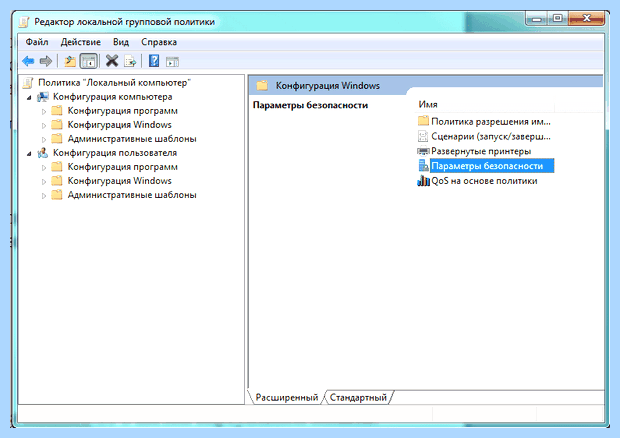Open the Вид menu
This screenshot has height=438, width=620.
(x=121, y=42)
